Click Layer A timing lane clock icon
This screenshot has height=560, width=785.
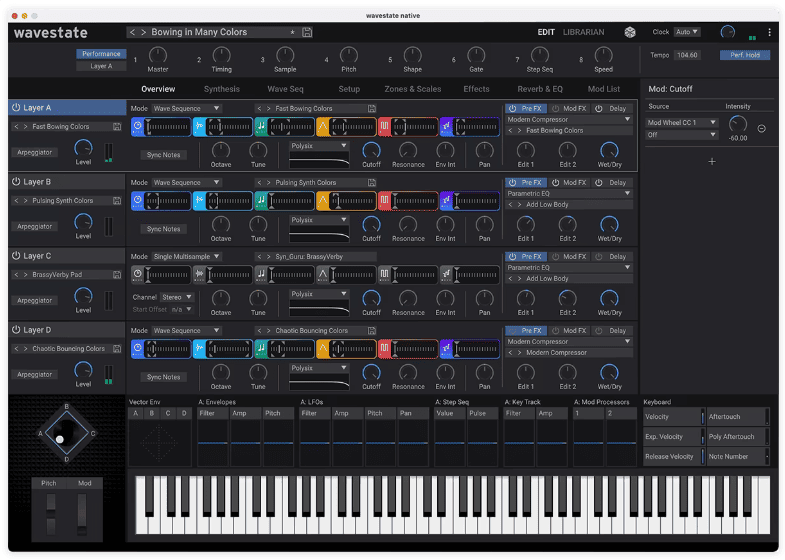coord(138,127)
